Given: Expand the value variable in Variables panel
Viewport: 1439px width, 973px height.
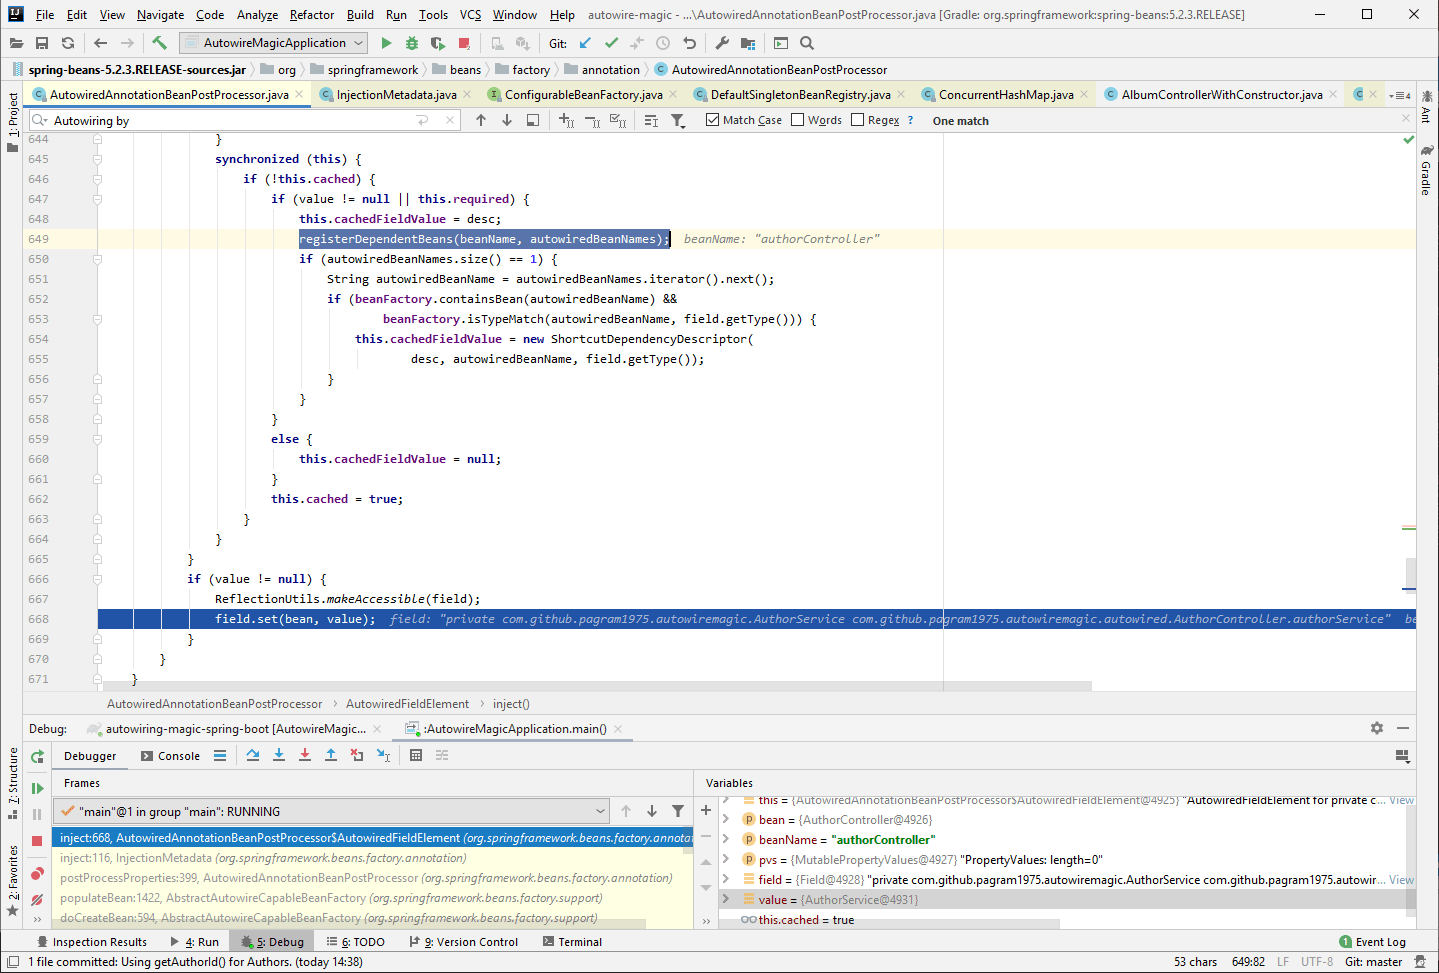Looking at the screenshot, I should tap(728, 899).
